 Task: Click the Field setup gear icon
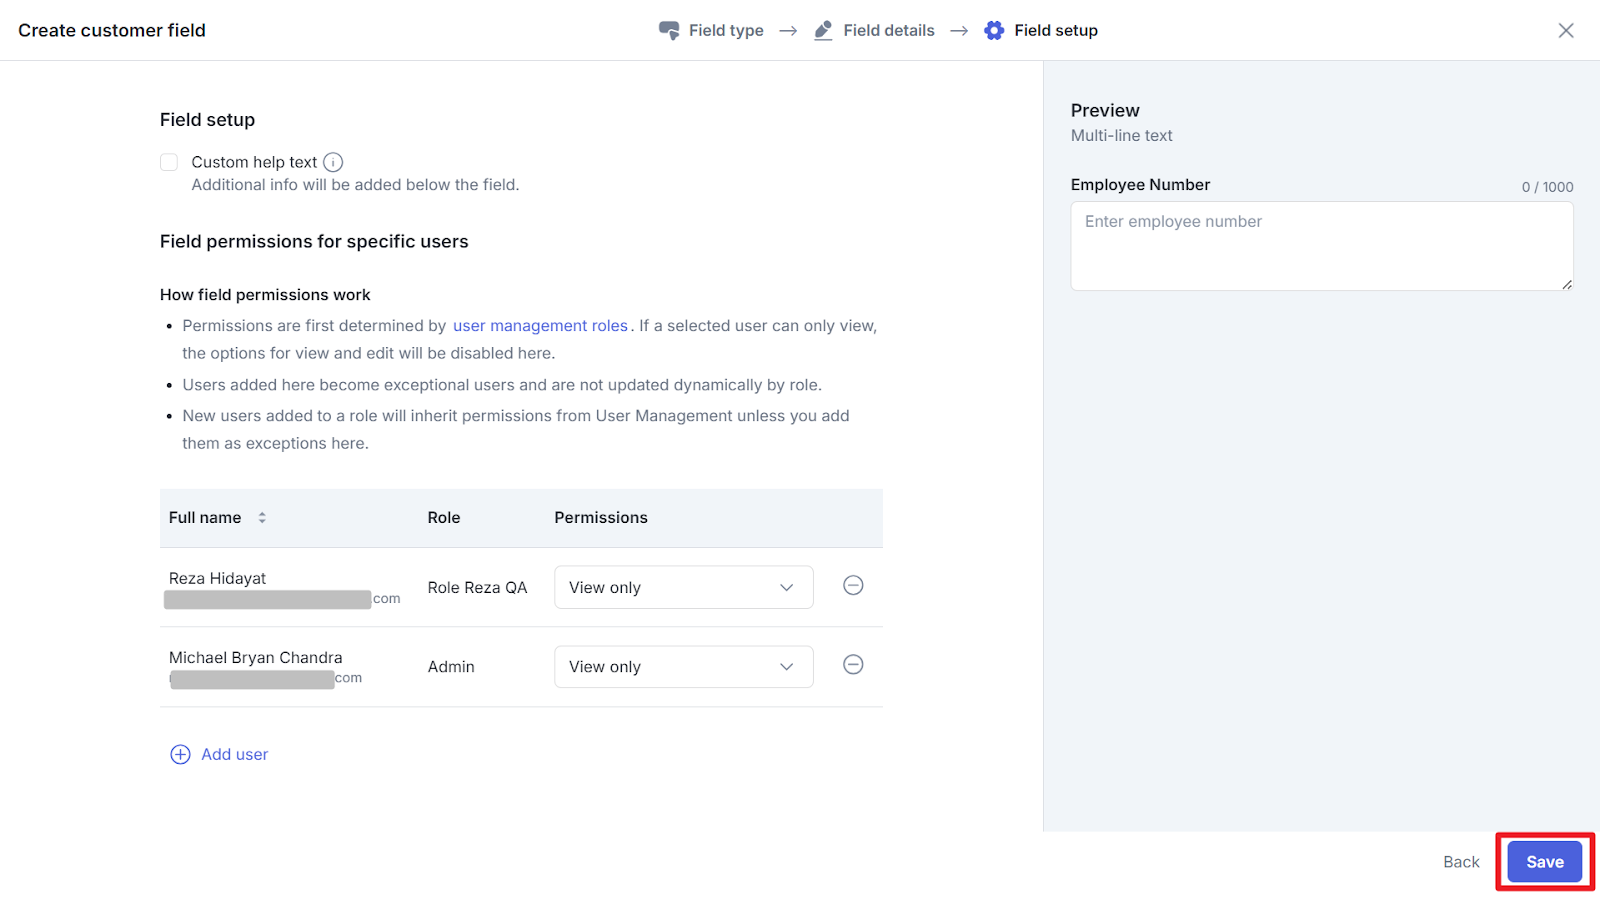click(994, 30)
